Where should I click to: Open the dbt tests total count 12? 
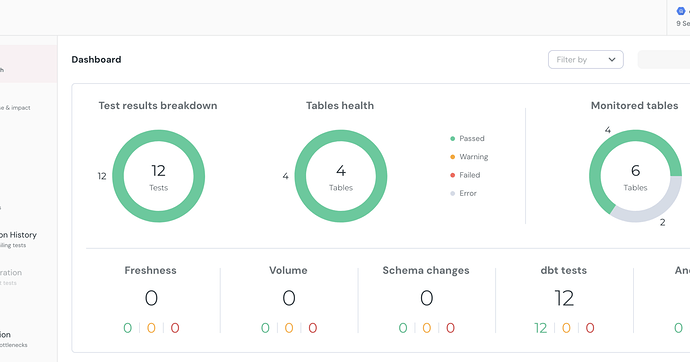pos(564,298)
